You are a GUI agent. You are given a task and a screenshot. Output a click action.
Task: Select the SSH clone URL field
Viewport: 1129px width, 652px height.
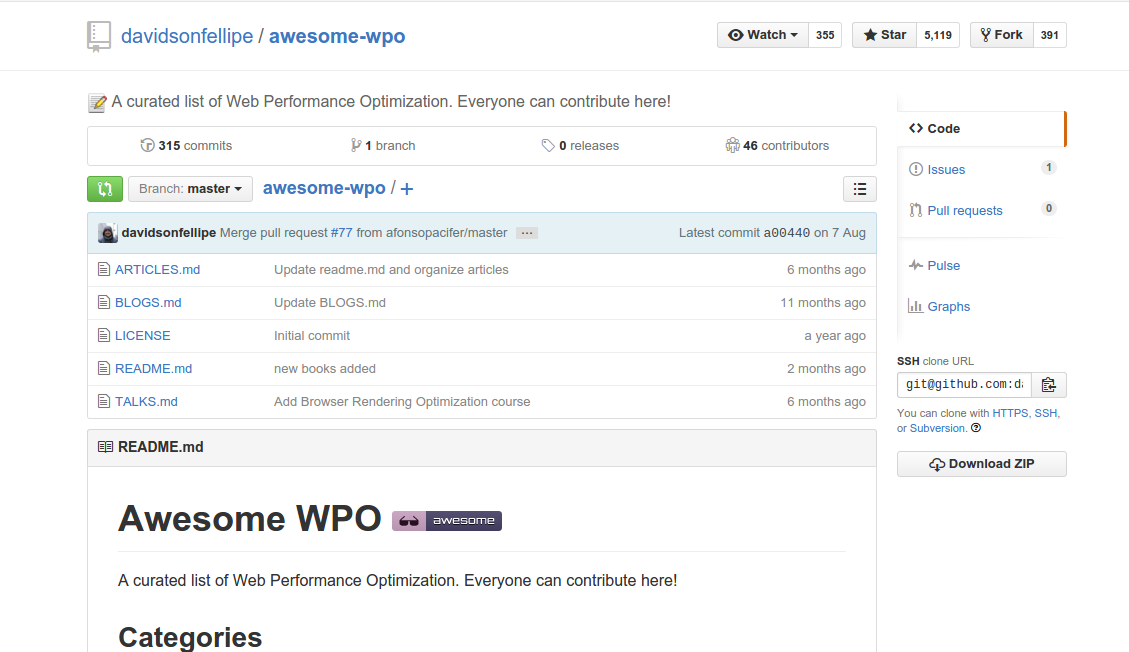[964, 384]
